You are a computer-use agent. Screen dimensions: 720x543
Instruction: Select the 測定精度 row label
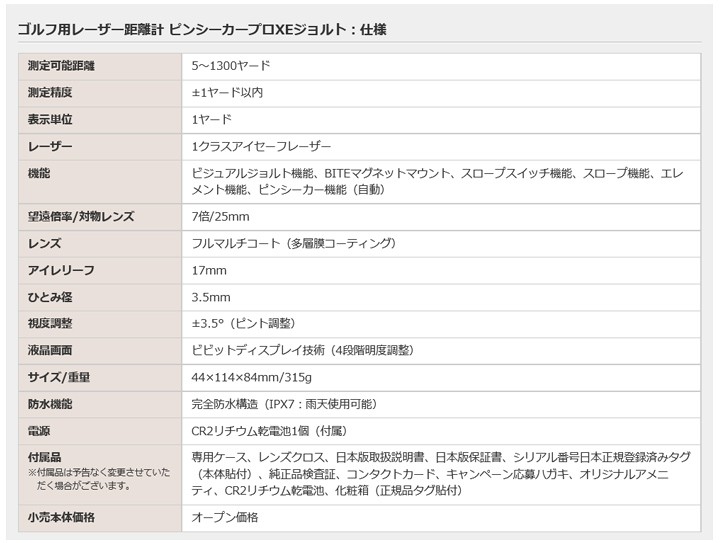[x=50, y=93]
